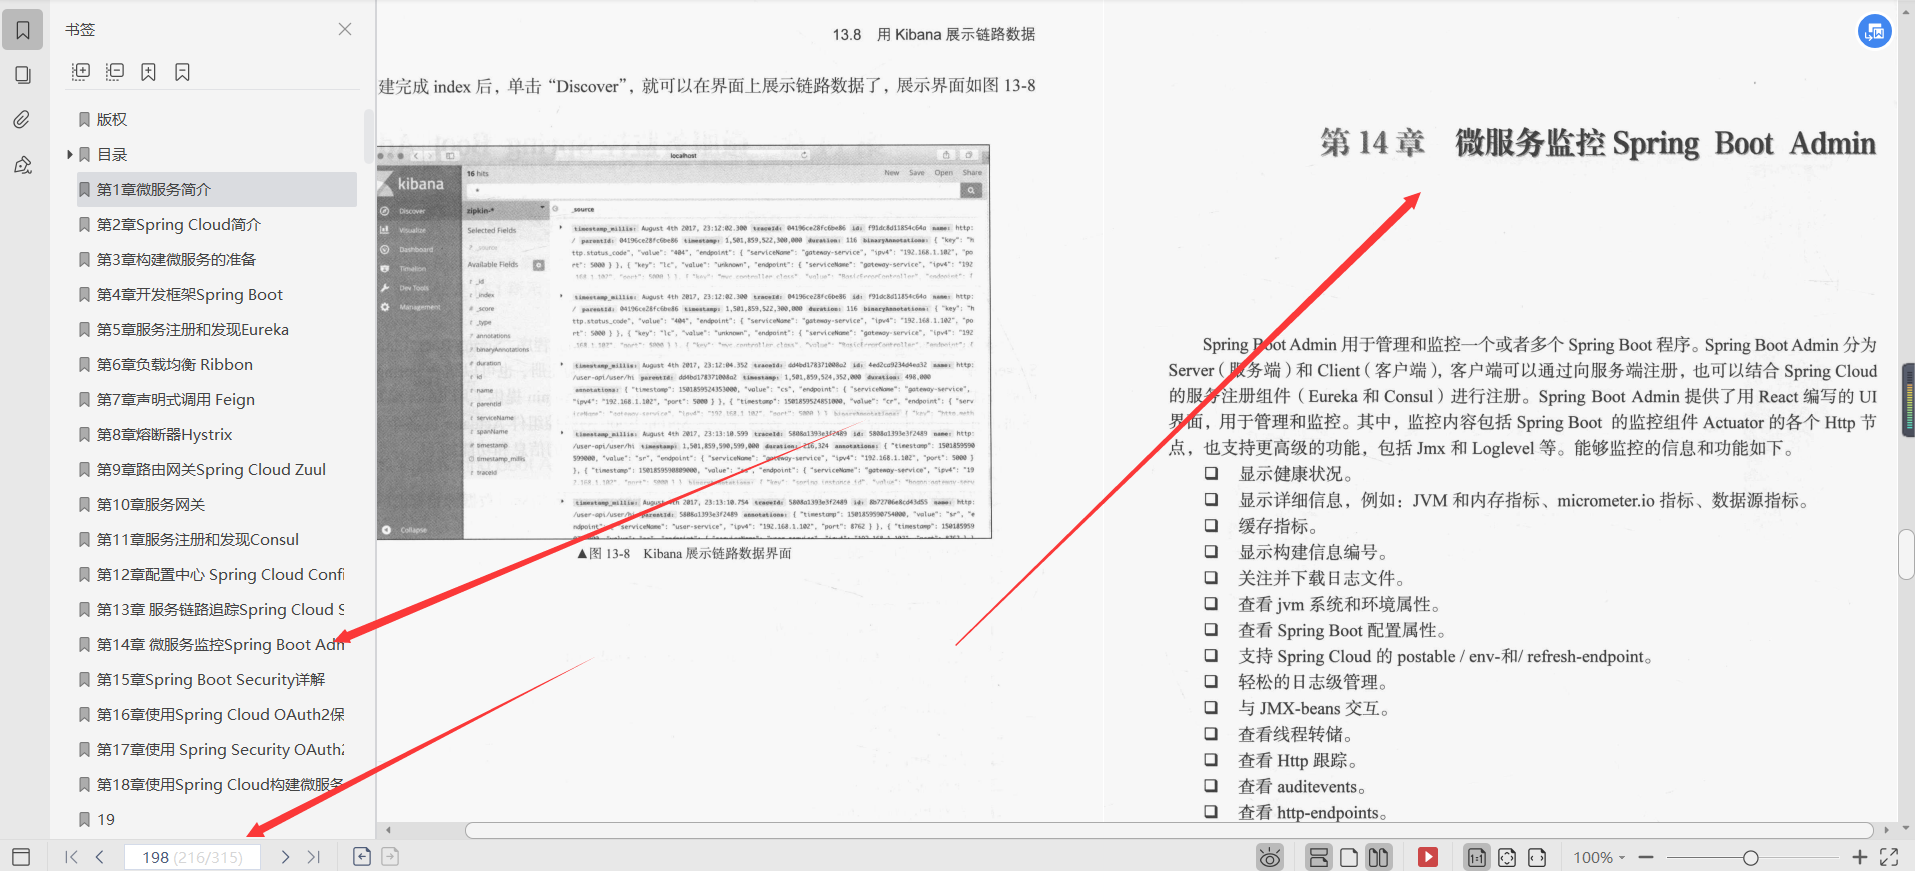Click the Kibana screenshot figure 13-8
Screen dimensions: 1915x871
[x=684, y=342]
